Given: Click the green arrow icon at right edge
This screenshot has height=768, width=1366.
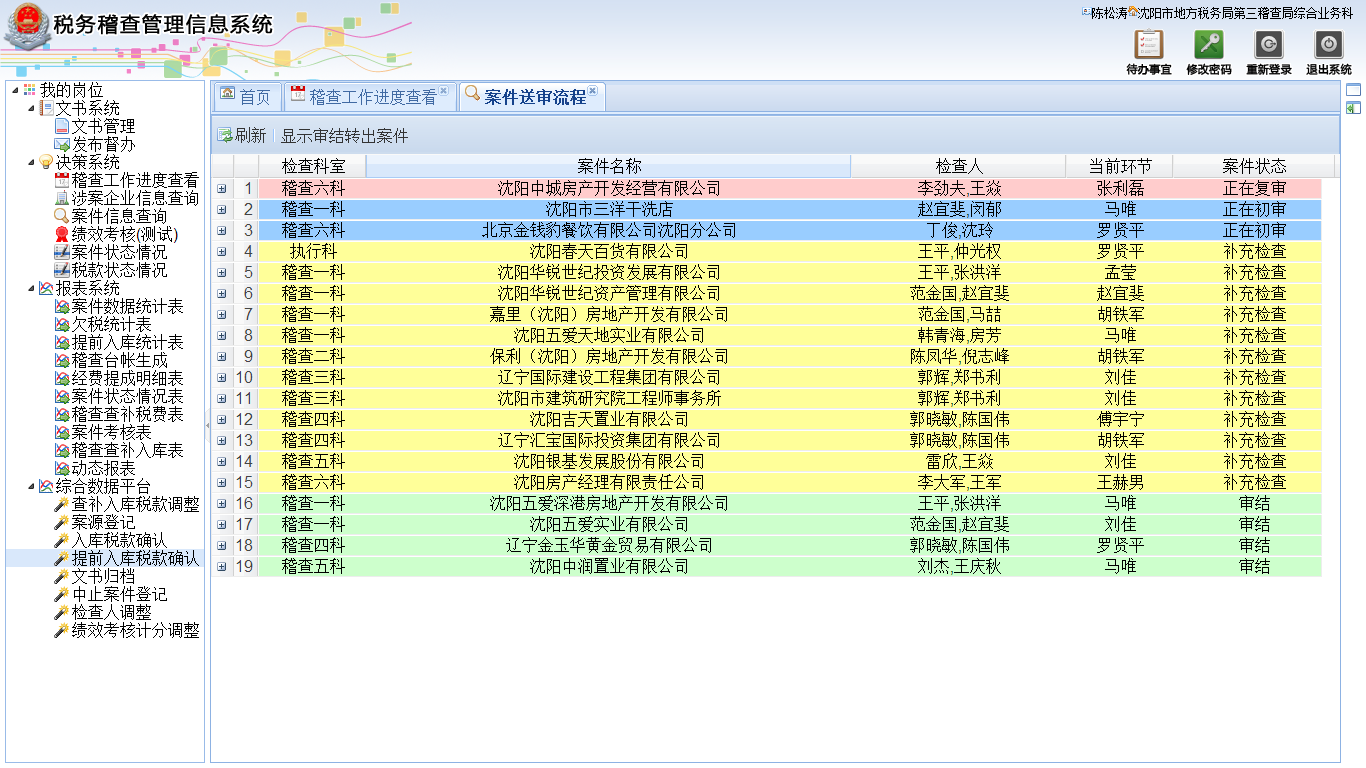Looking at the screenshot, I should point(1353,108).
